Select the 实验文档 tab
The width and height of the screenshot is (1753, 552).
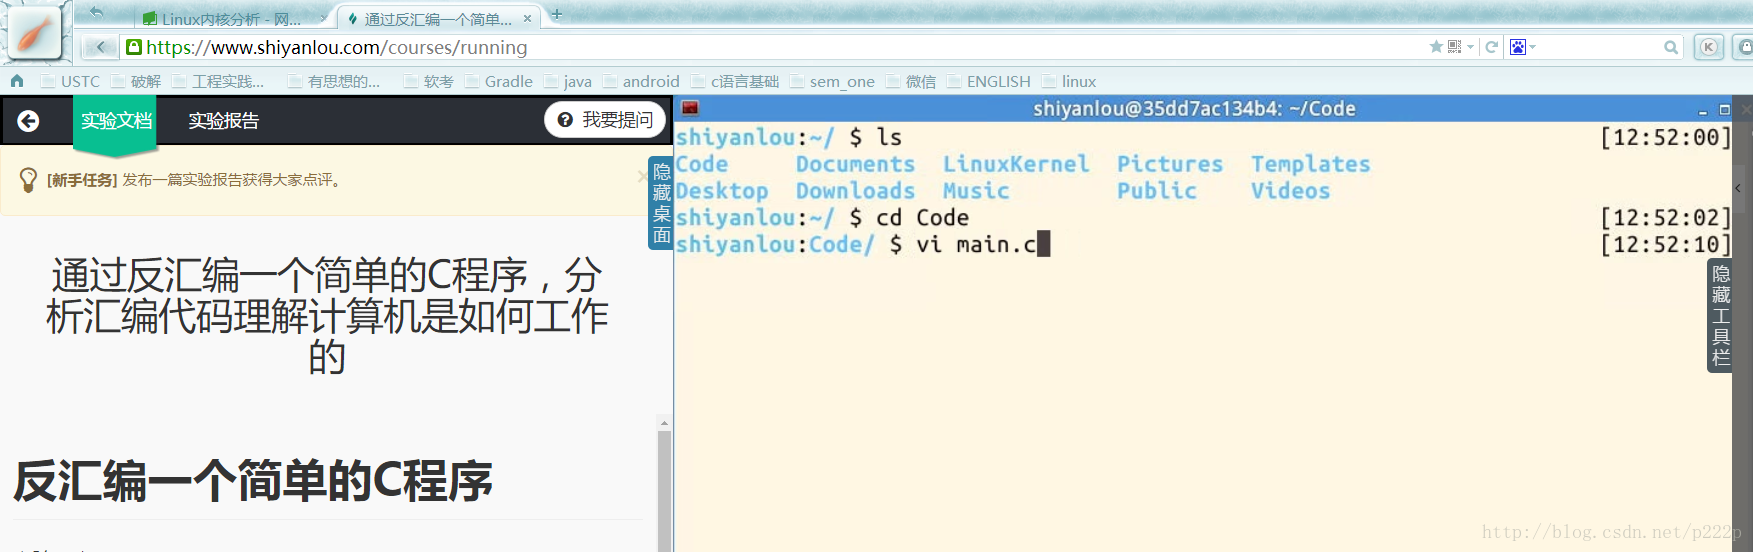tap(116, 122)
